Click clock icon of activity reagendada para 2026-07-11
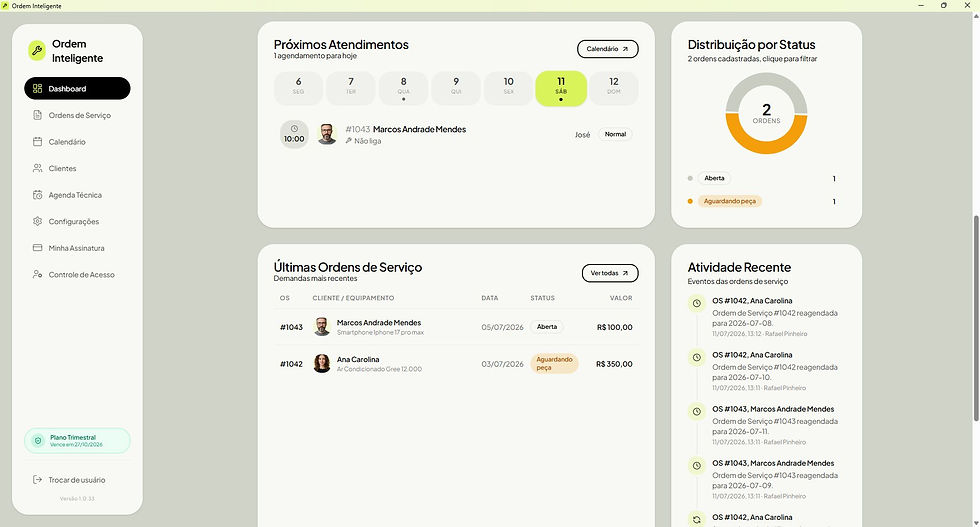980x527 pixels. (x=696, y=411)
